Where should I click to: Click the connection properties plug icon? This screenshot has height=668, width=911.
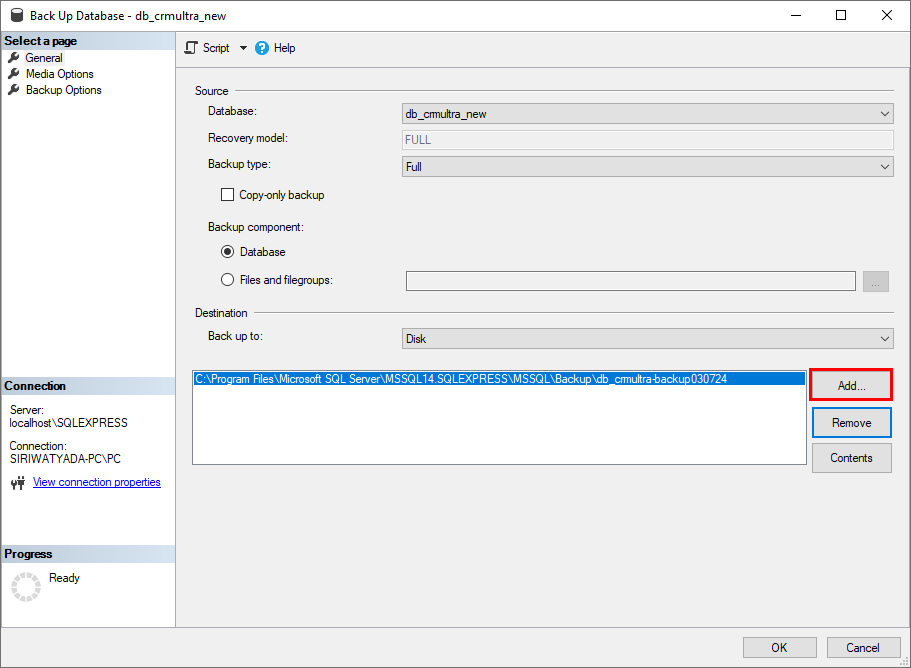(18, 483)
